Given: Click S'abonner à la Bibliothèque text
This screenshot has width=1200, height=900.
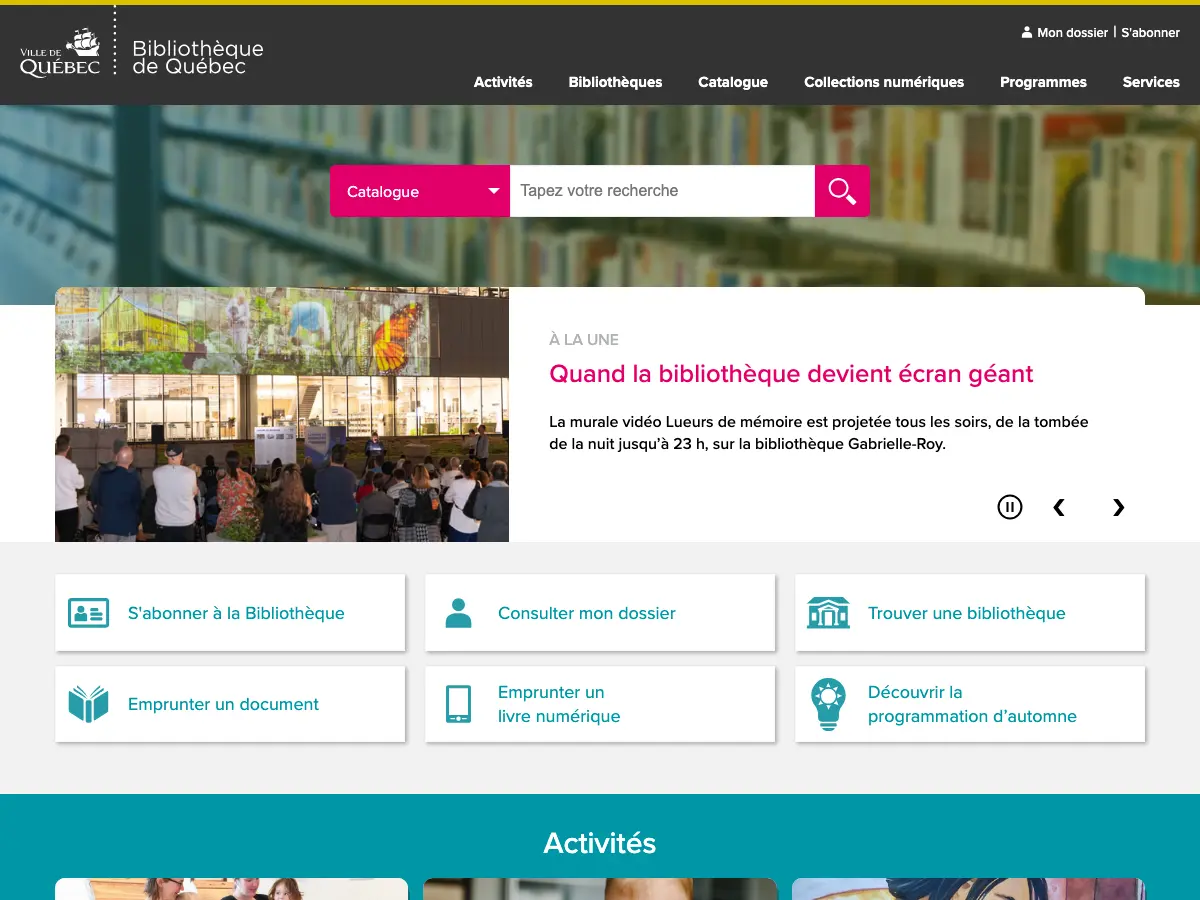Looking at the screenshot, I should pos(236,613).
